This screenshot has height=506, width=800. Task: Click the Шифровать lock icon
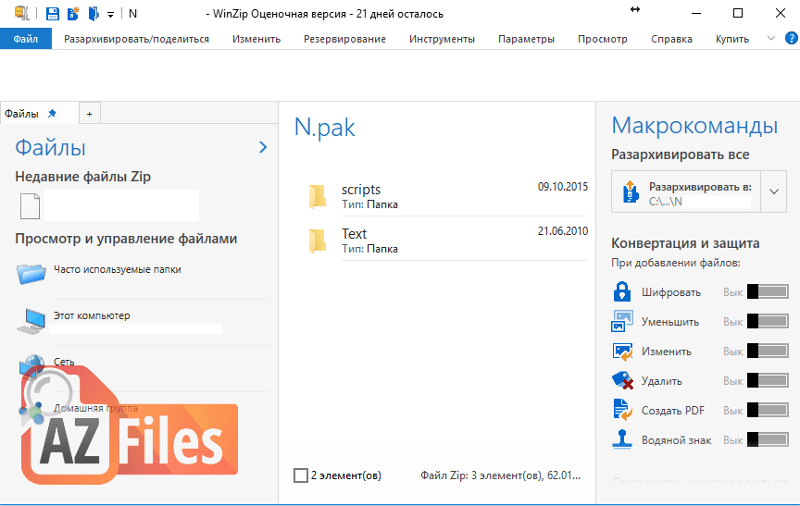point(622,291)
